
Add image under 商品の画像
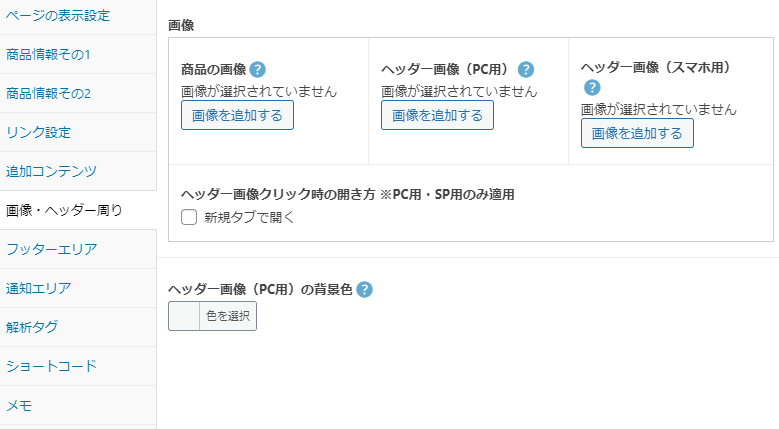(x=237, y=115)
